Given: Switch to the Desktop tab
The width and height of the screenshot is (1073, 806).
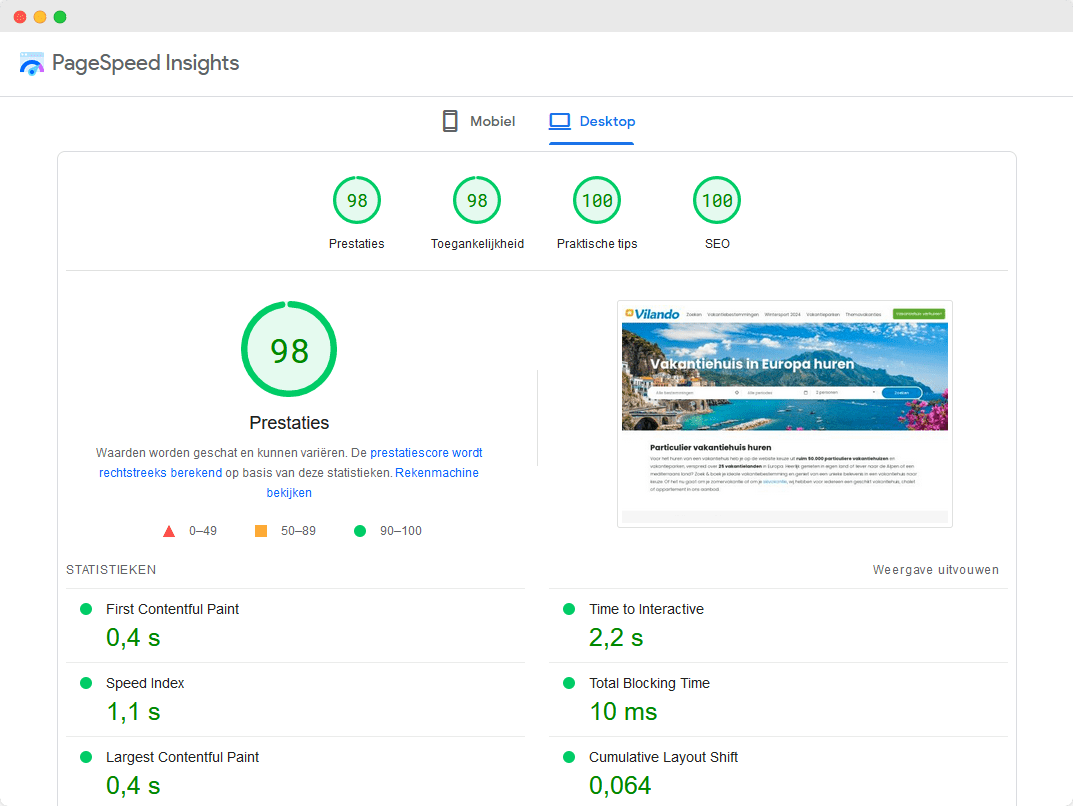Looking at the screenshot, I should tap(592, 121).
